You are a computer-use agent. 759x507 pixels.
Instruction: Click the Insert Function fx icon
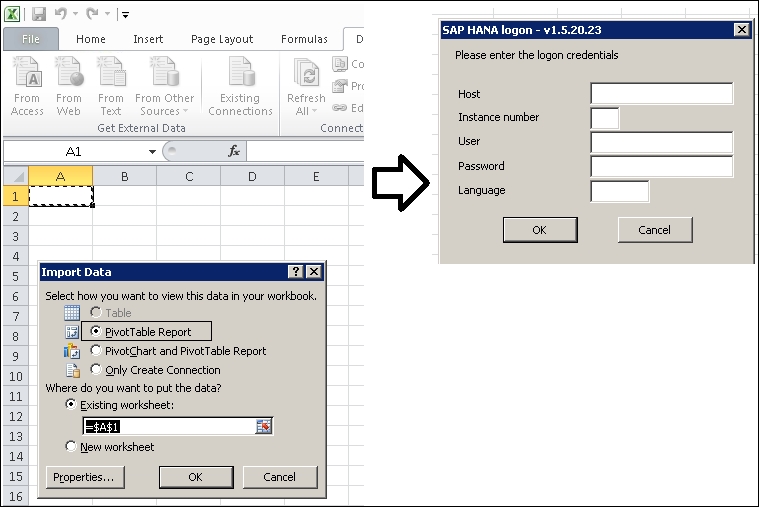pos(234,151)
